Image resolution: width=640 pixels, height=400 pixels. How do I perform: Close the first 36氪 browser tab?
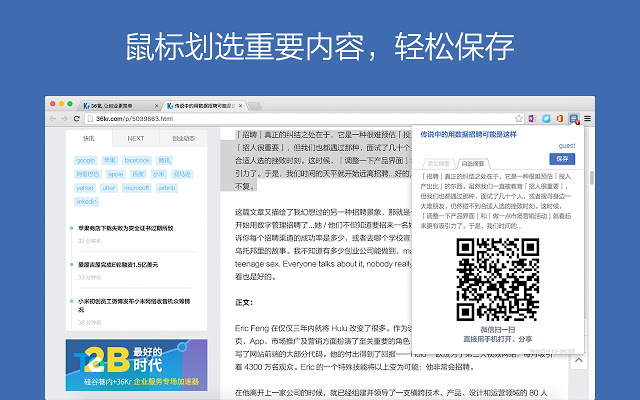[156, 106]
